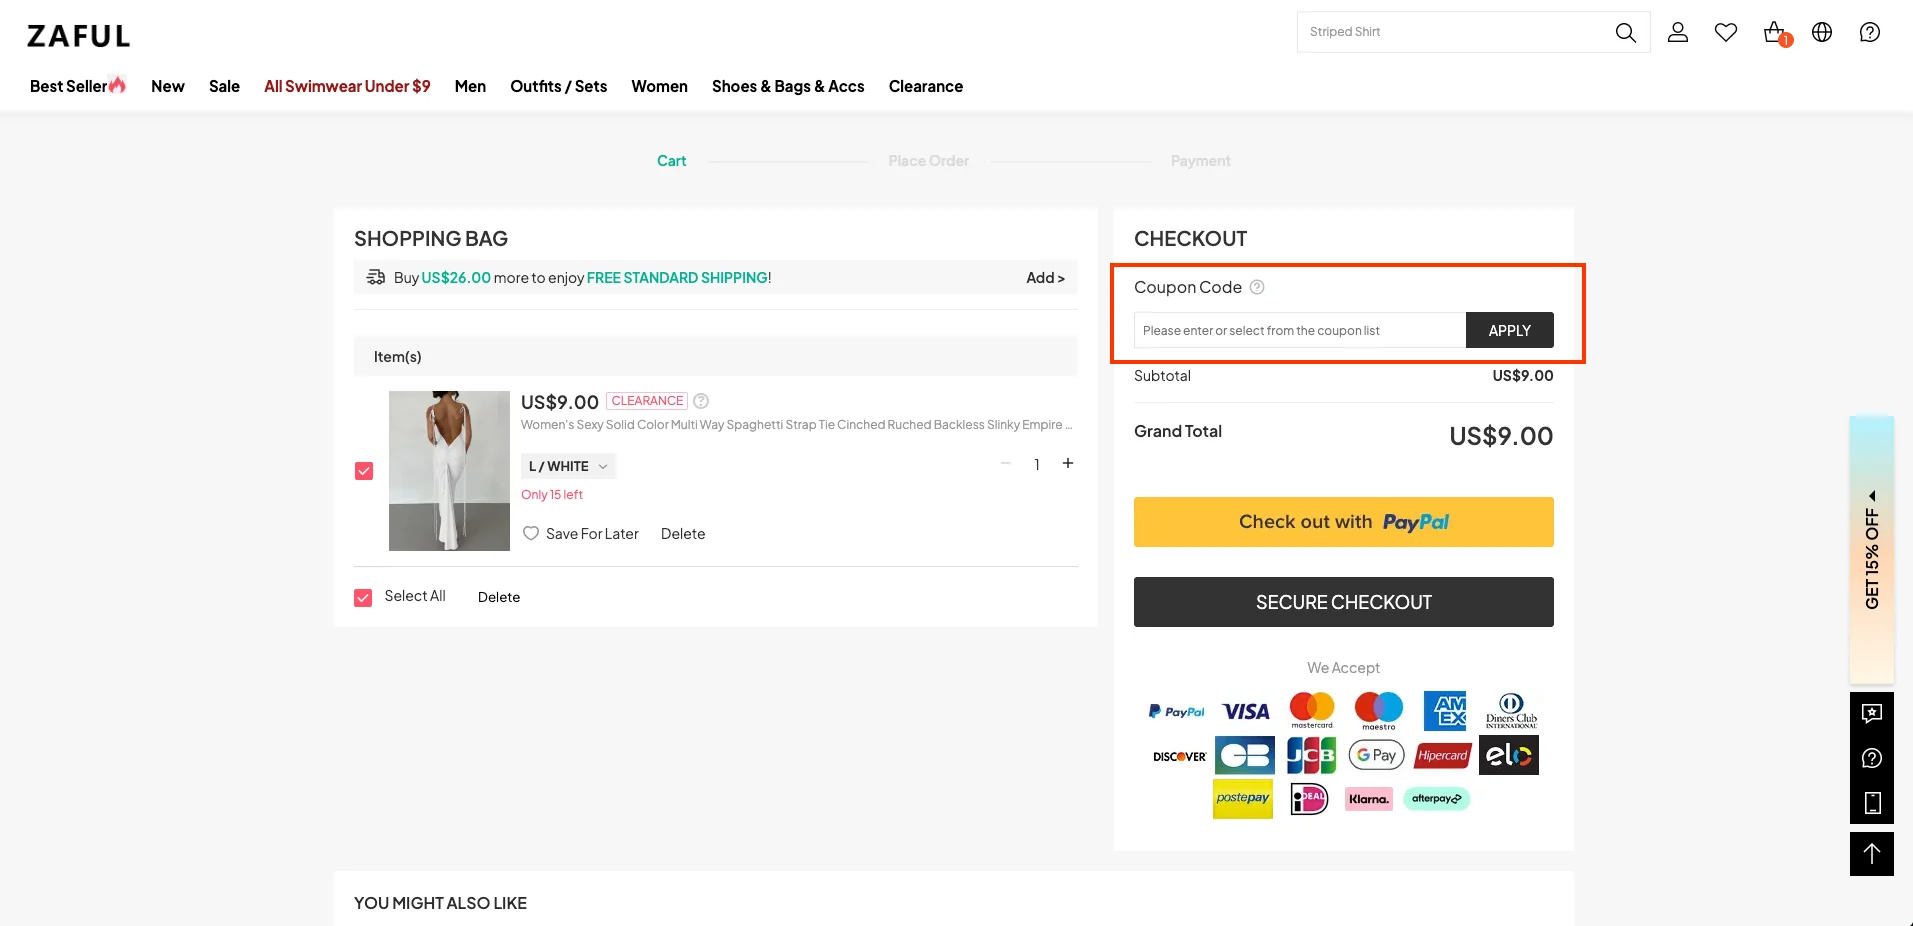Click the sidebar mobile app icon
1913x926 pixels.
[1872, 803]
